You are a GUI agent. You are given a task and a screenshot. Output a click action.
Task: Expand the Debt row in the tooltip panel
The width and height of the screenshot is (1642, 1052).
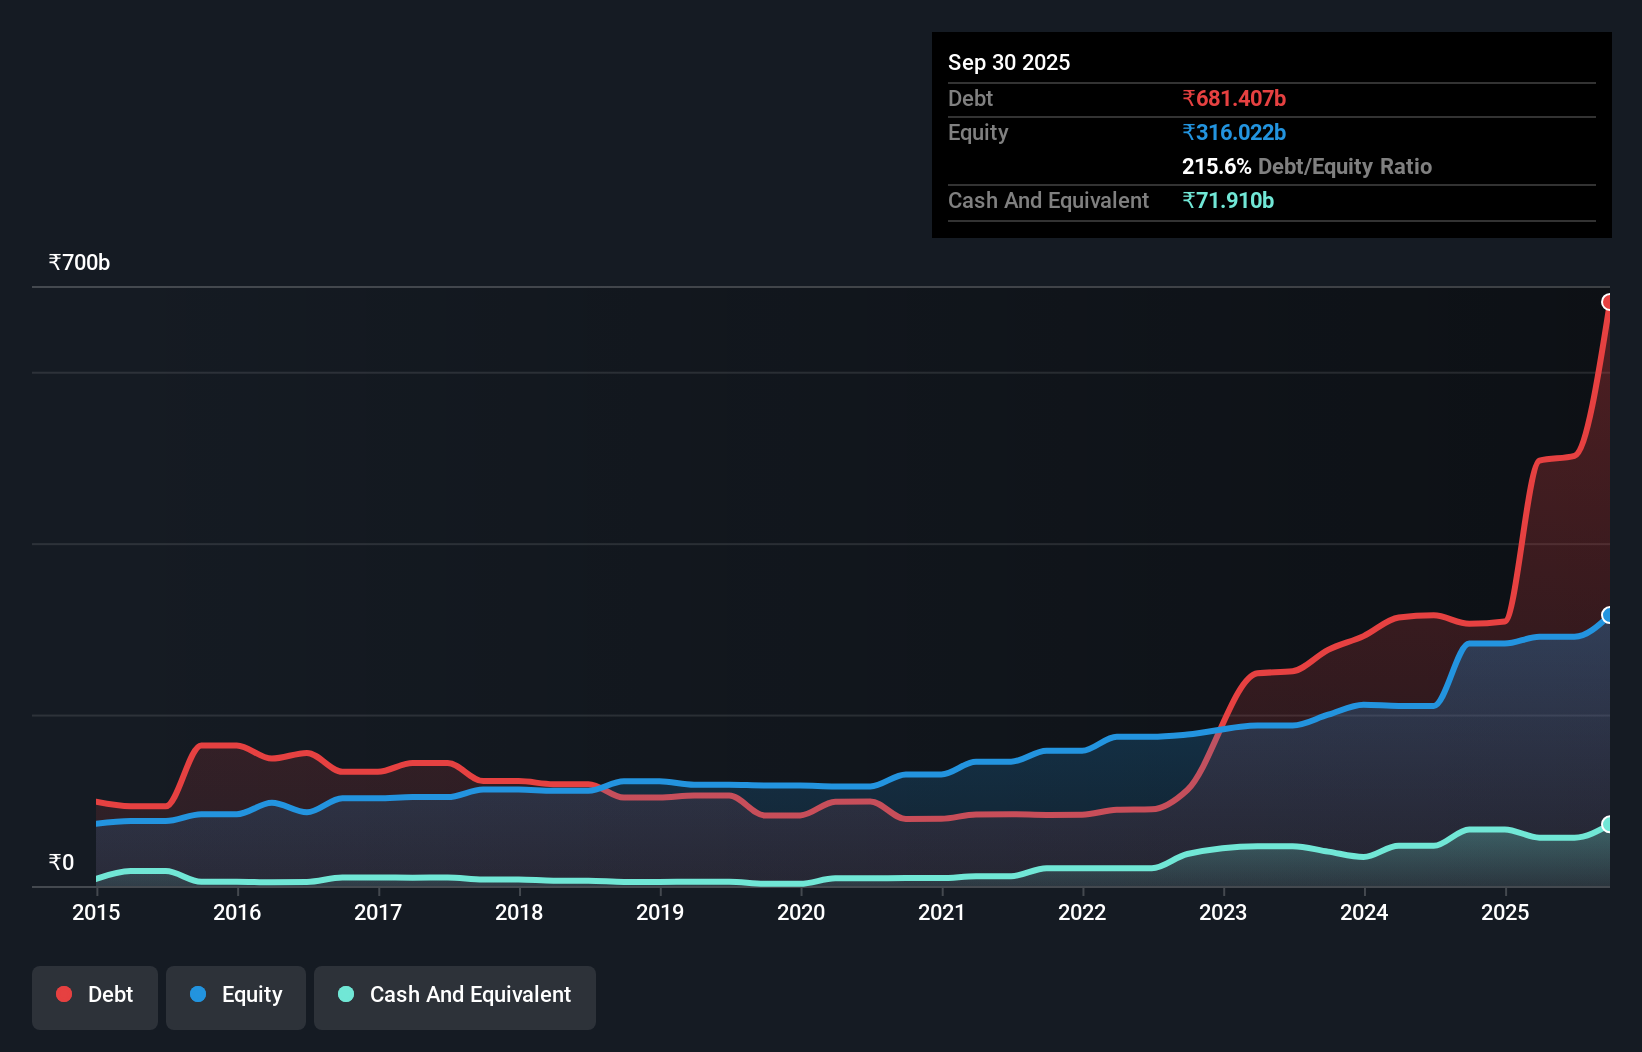point(970,98)
